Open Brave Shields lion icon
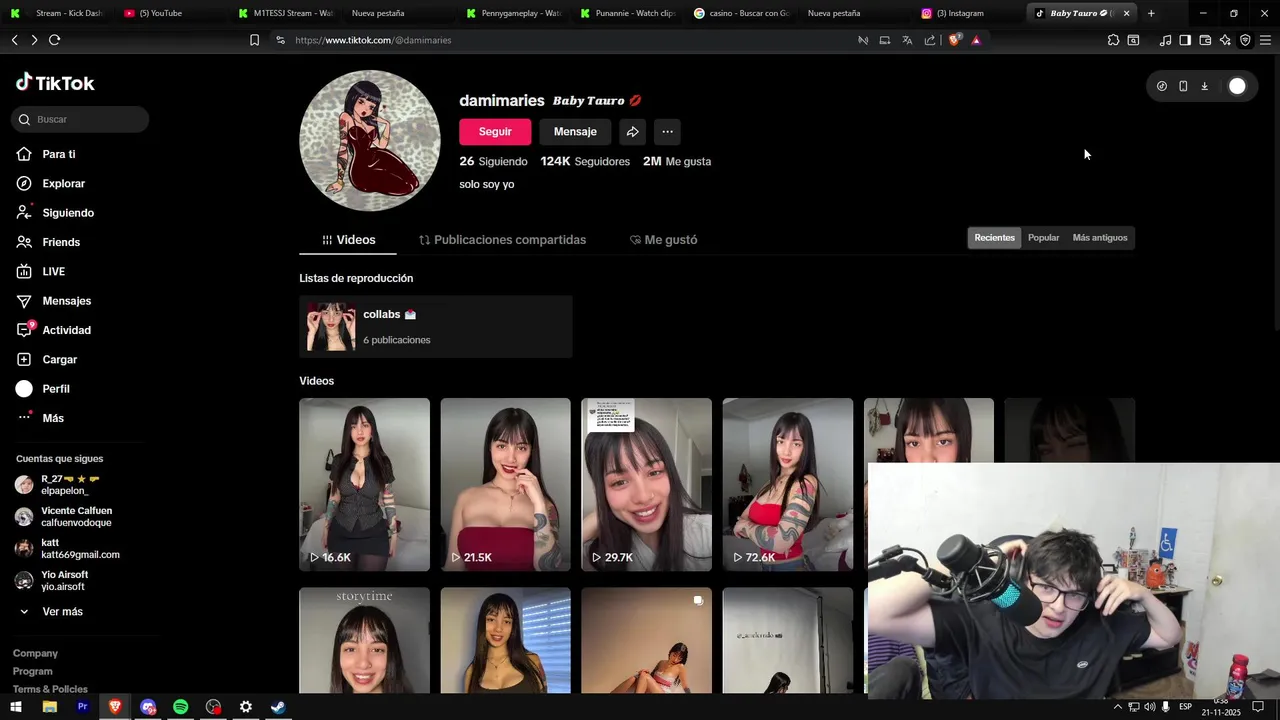 click(x=954, y=40)
